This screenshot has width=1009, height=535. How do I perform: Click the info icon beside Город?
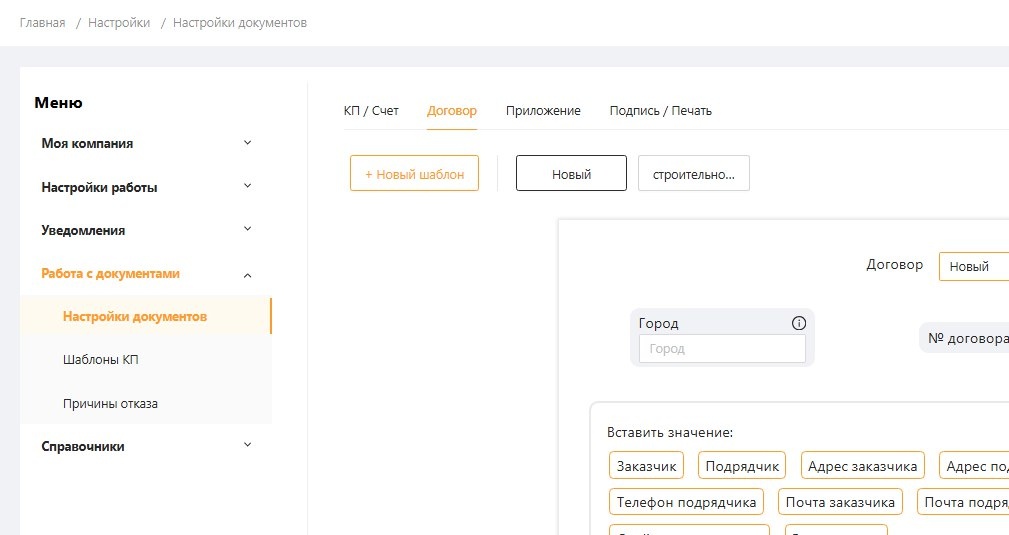799,323
